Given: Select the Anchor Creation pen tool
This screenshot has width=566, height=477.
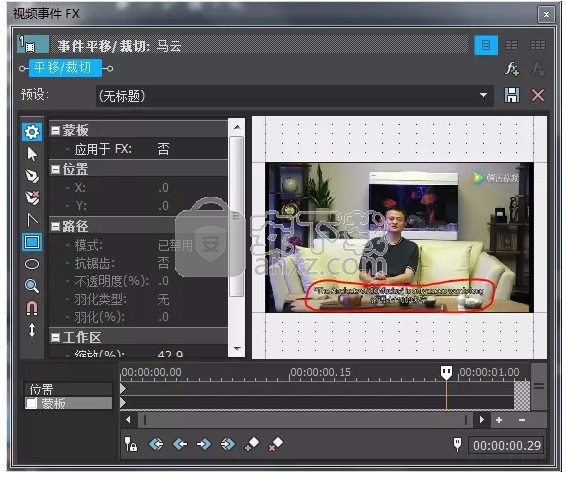Looking at the screenshot, I should coord(32,176).
